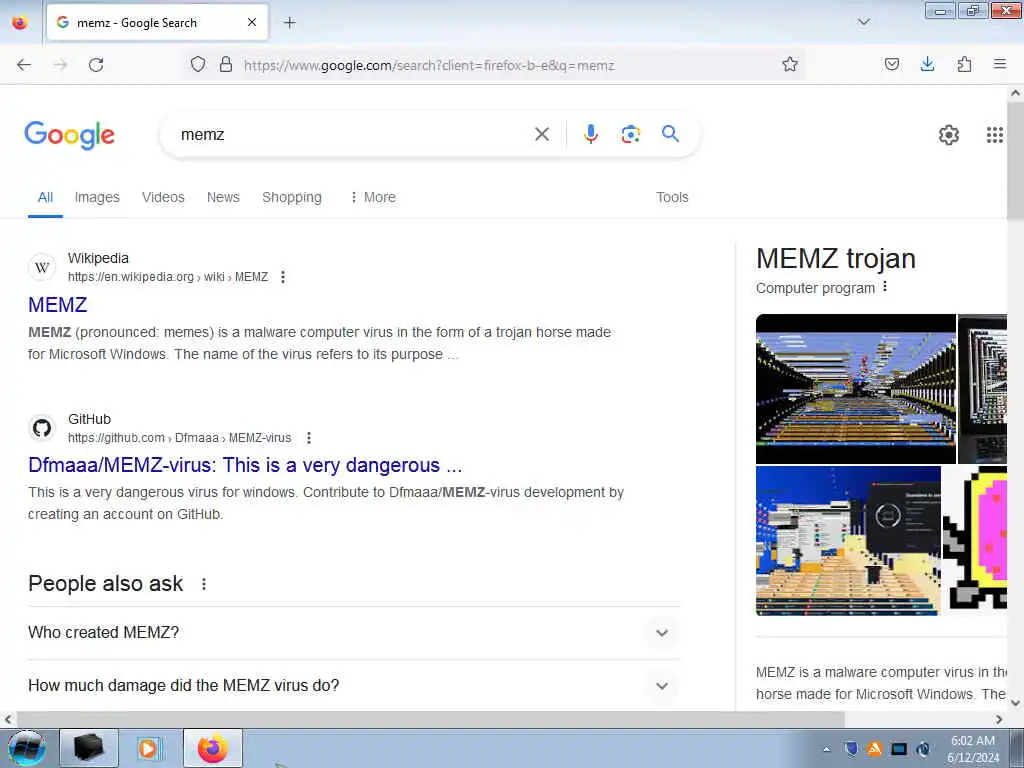Open options beside Computer program label
Image resolution: width=1024 pixels, height=768 pixels.
click(x=885, y=287)
